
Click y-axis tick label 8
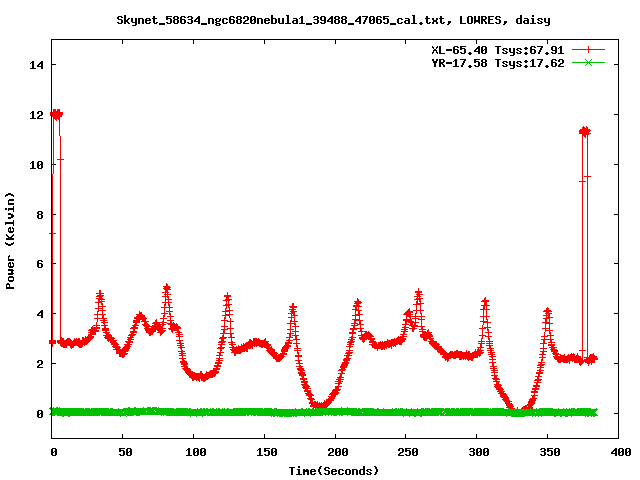click(40, 215)
